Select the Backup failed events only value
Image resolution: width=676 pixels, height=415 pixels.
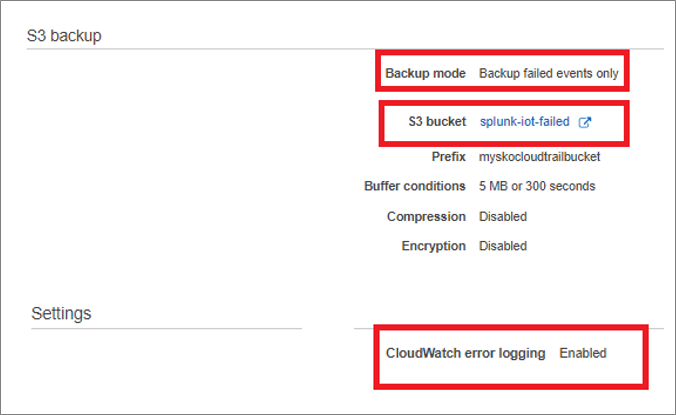549,73
